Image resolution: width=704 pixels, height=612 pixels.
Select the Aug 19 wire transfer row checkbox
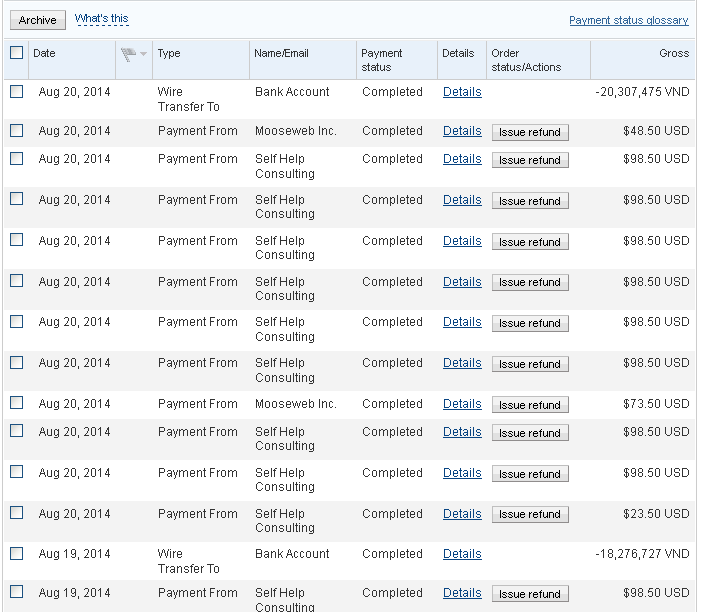coord(16,553)
